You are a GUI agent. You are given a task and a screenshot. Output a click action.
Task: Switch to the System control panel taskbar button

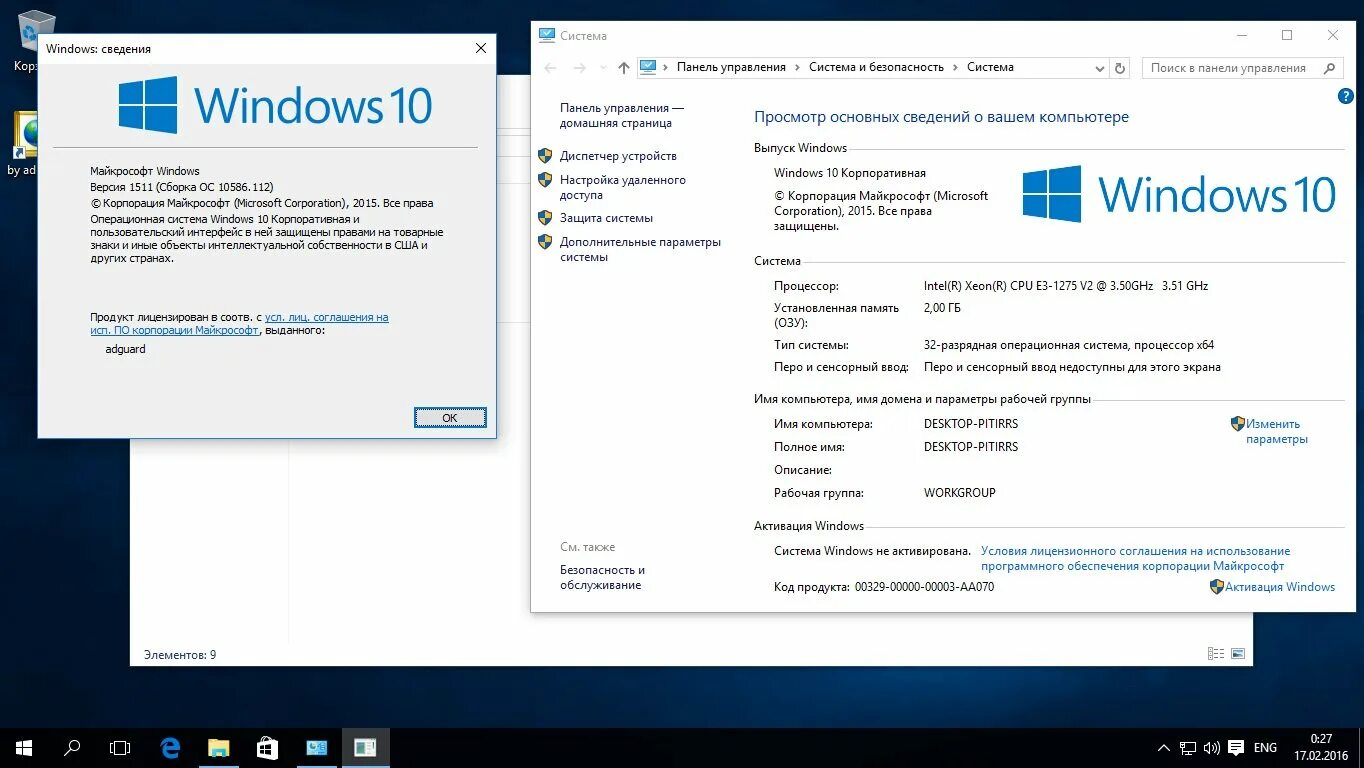(316, 747)
